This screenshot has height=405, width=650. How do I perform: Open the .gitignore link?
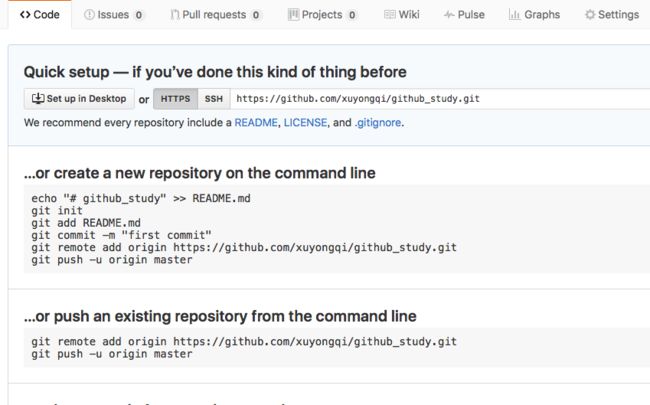coord(378,123)
